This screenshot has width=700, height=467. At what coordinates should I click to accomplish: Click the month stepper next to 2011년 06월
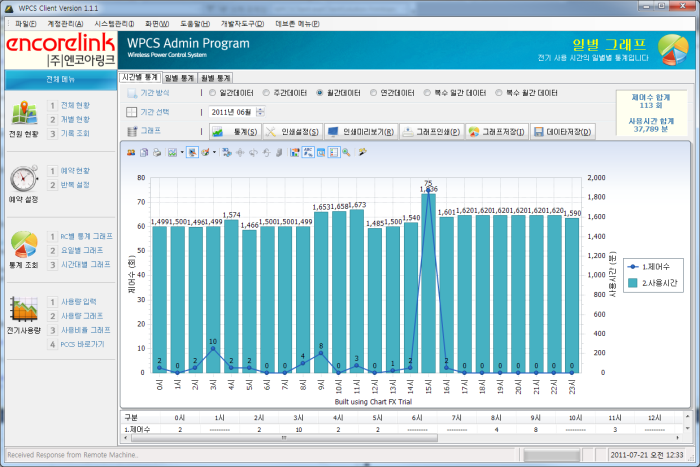(261, 112)
